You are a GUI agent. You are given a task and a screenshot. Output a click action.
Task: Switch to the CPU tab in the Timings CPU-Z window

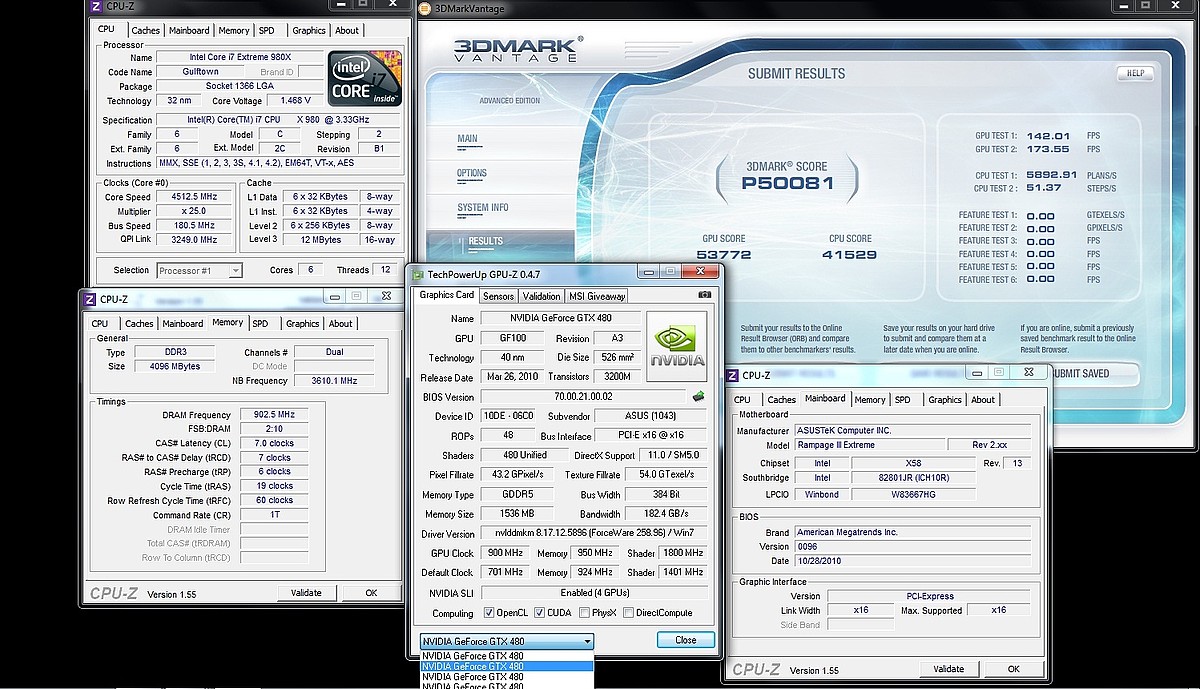100,323
